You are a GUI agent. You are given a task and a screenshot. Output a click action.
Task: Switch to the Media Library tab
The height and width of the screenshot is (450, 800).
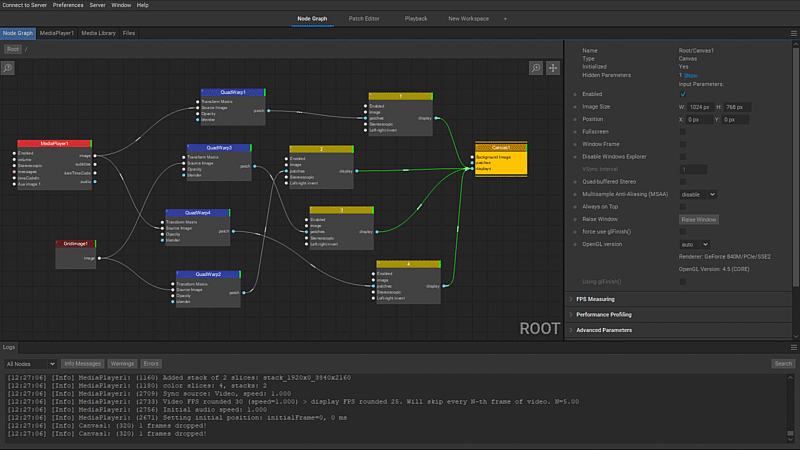(98, 33)
